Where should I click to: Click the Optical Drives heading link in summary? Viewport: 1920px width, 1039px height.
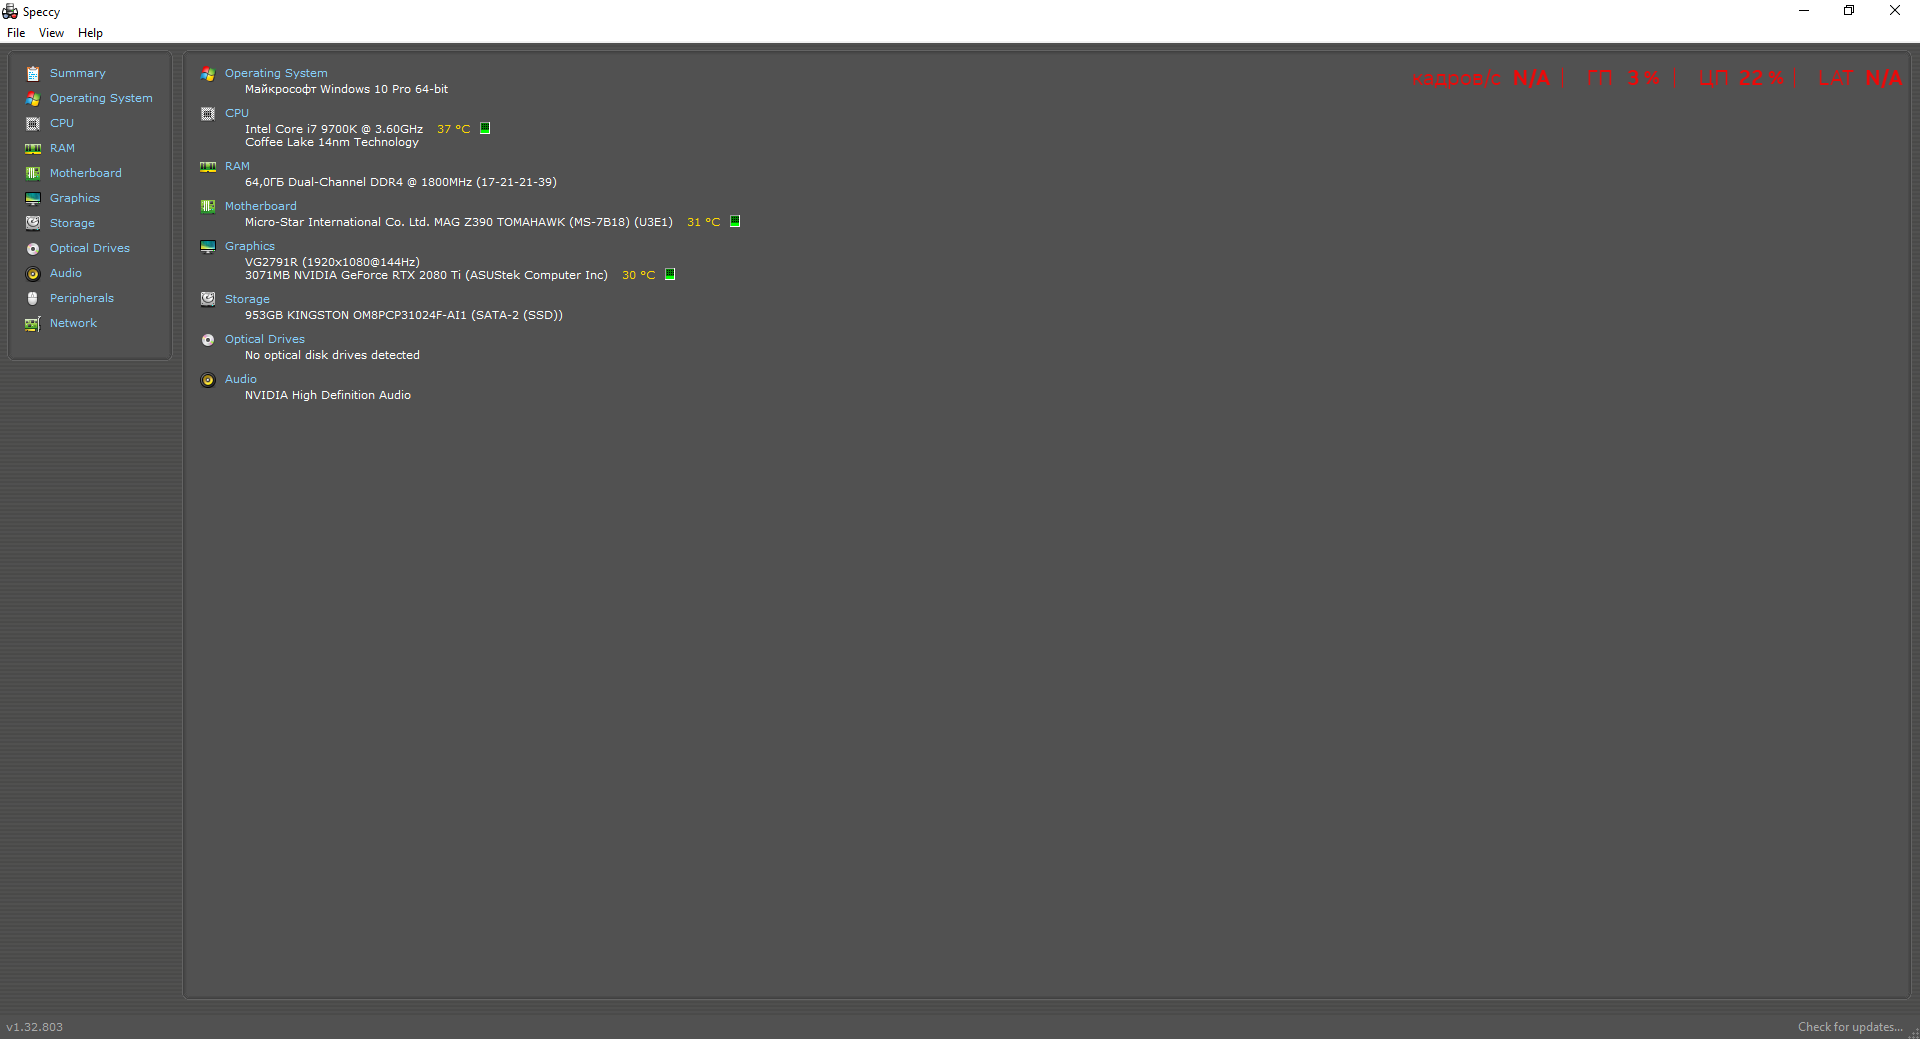click(265, 339)
